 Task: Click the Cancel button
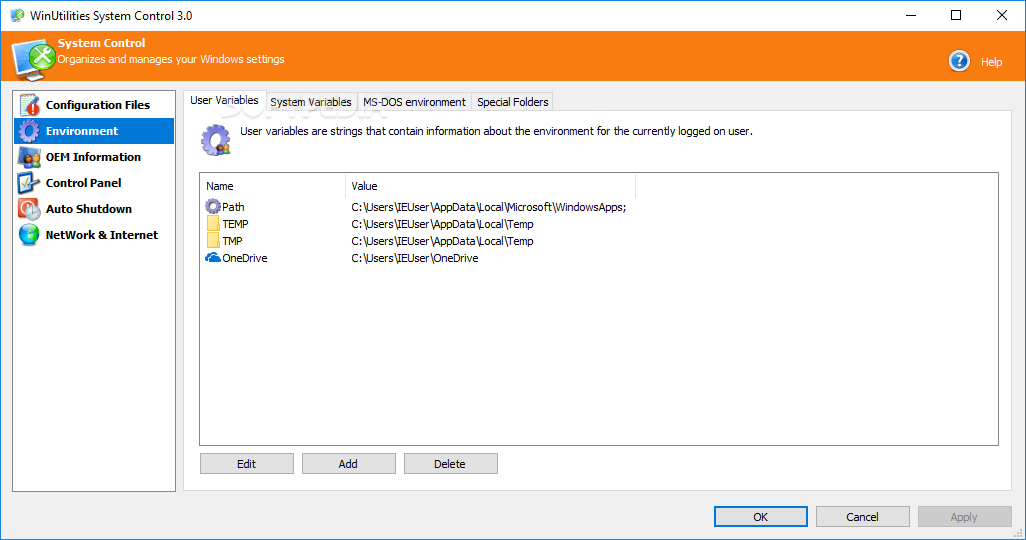pyautogui.click(x=862, y=516)
